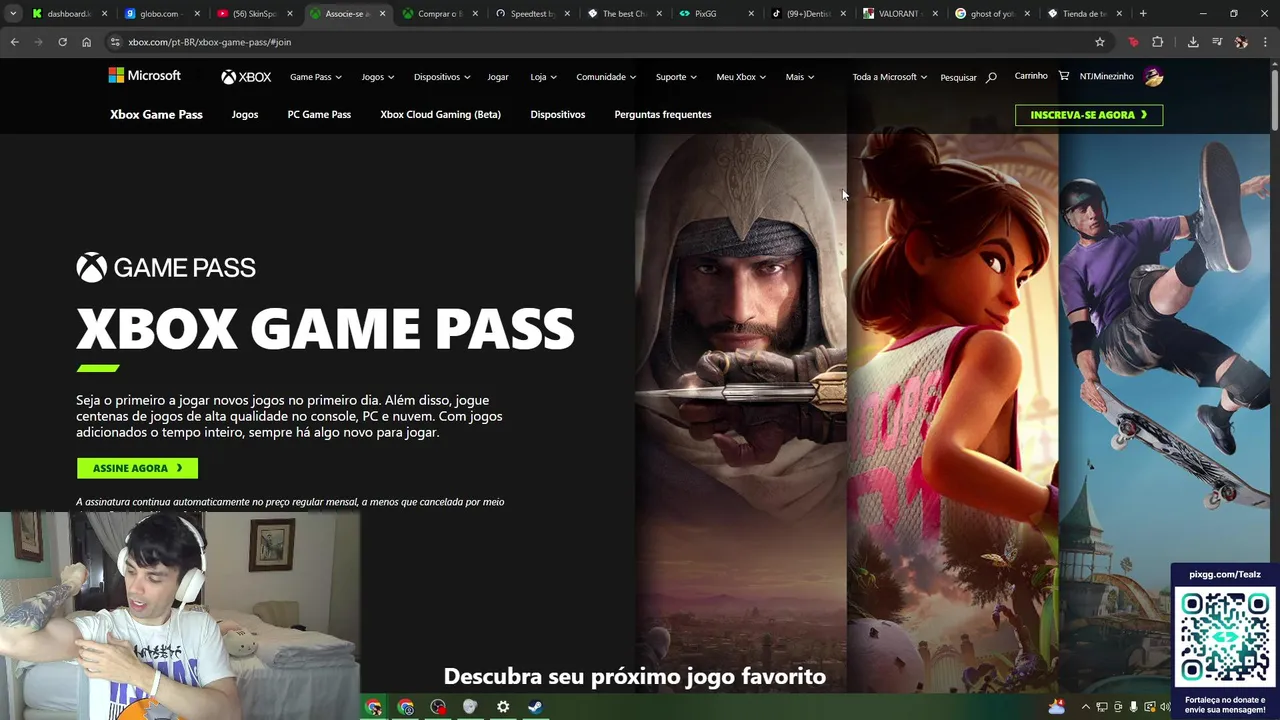Viewport: 1280px width, 720px height.
Task: Open browser downloads icon
Action: point(1193,42)
